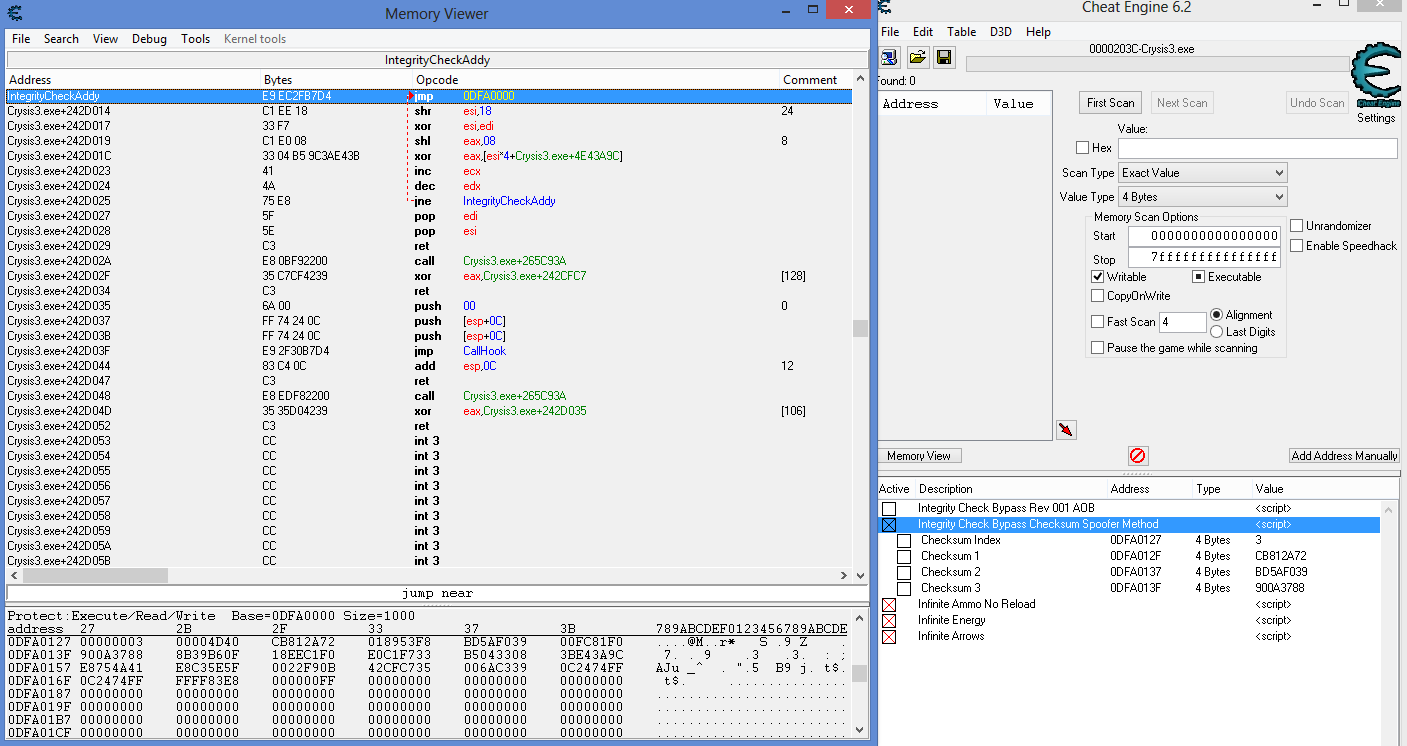Close the Memory Viewer window
Image resolution: width=1407 pixels, height=746 pixels.
point(849,9)
